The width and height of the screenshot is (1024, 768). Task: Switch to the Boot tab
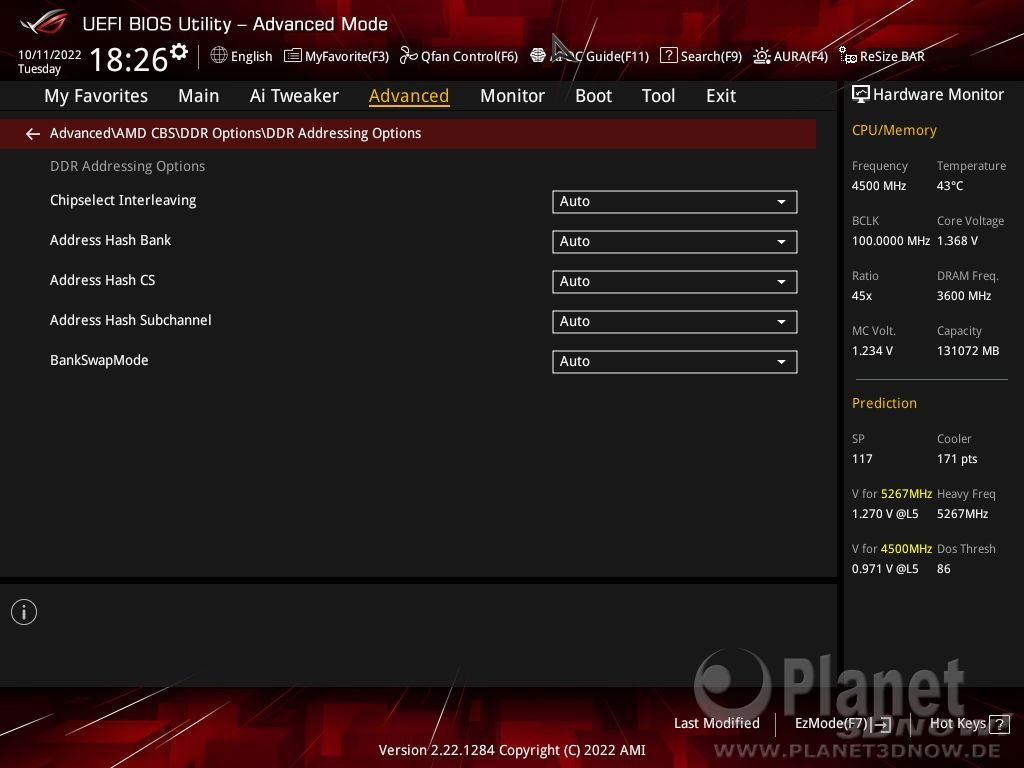(593, 96)
